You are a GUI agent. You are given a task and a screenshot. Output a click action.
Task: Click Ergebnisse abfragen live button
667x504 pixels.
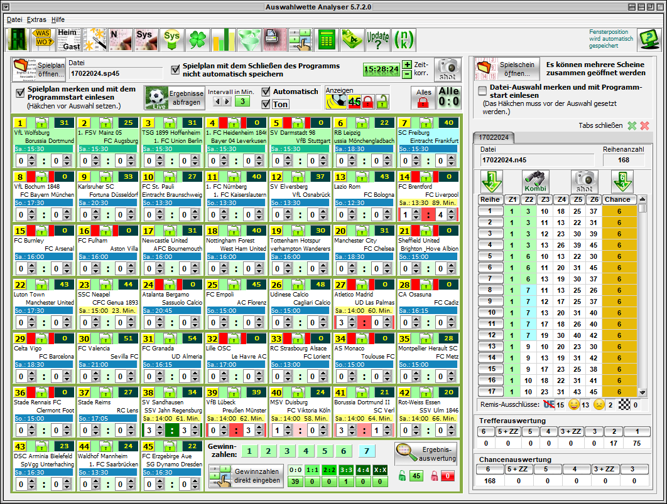174,98
